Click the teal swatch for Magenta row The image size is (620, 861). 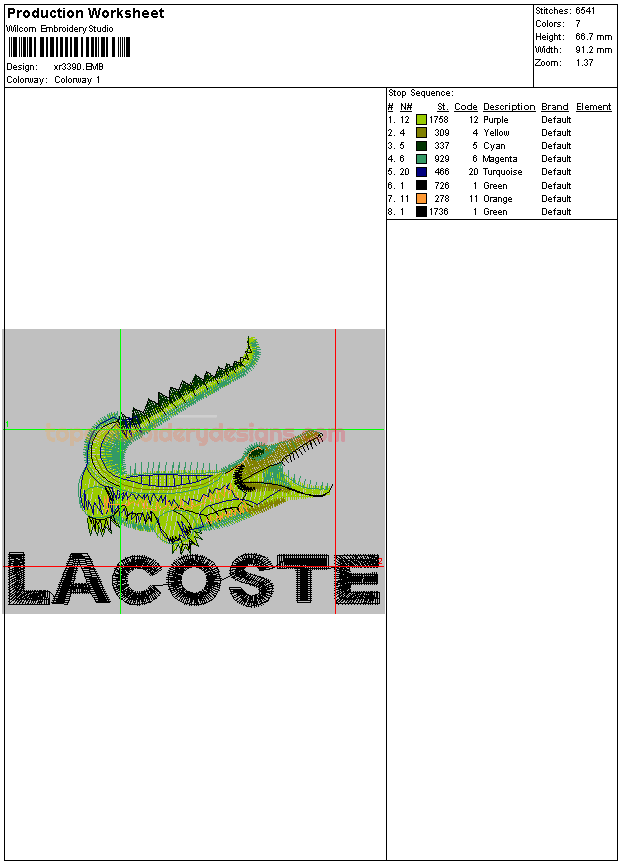(421, 159)
